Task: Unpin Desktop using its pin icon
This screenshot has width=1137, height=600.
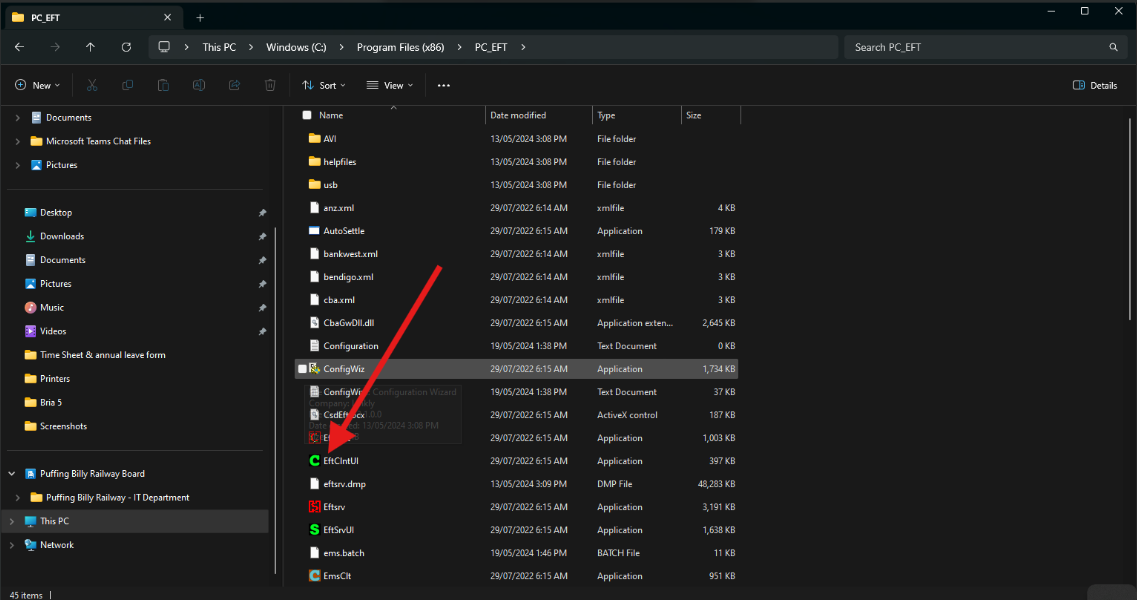Action: pyautogui.click(x=262, y=213)
